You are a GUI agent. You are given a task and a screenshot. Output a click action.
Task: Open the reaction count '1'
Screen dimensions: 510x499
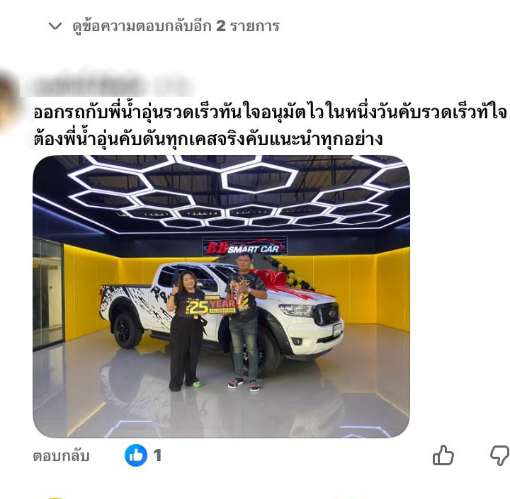tap(158, 455)
